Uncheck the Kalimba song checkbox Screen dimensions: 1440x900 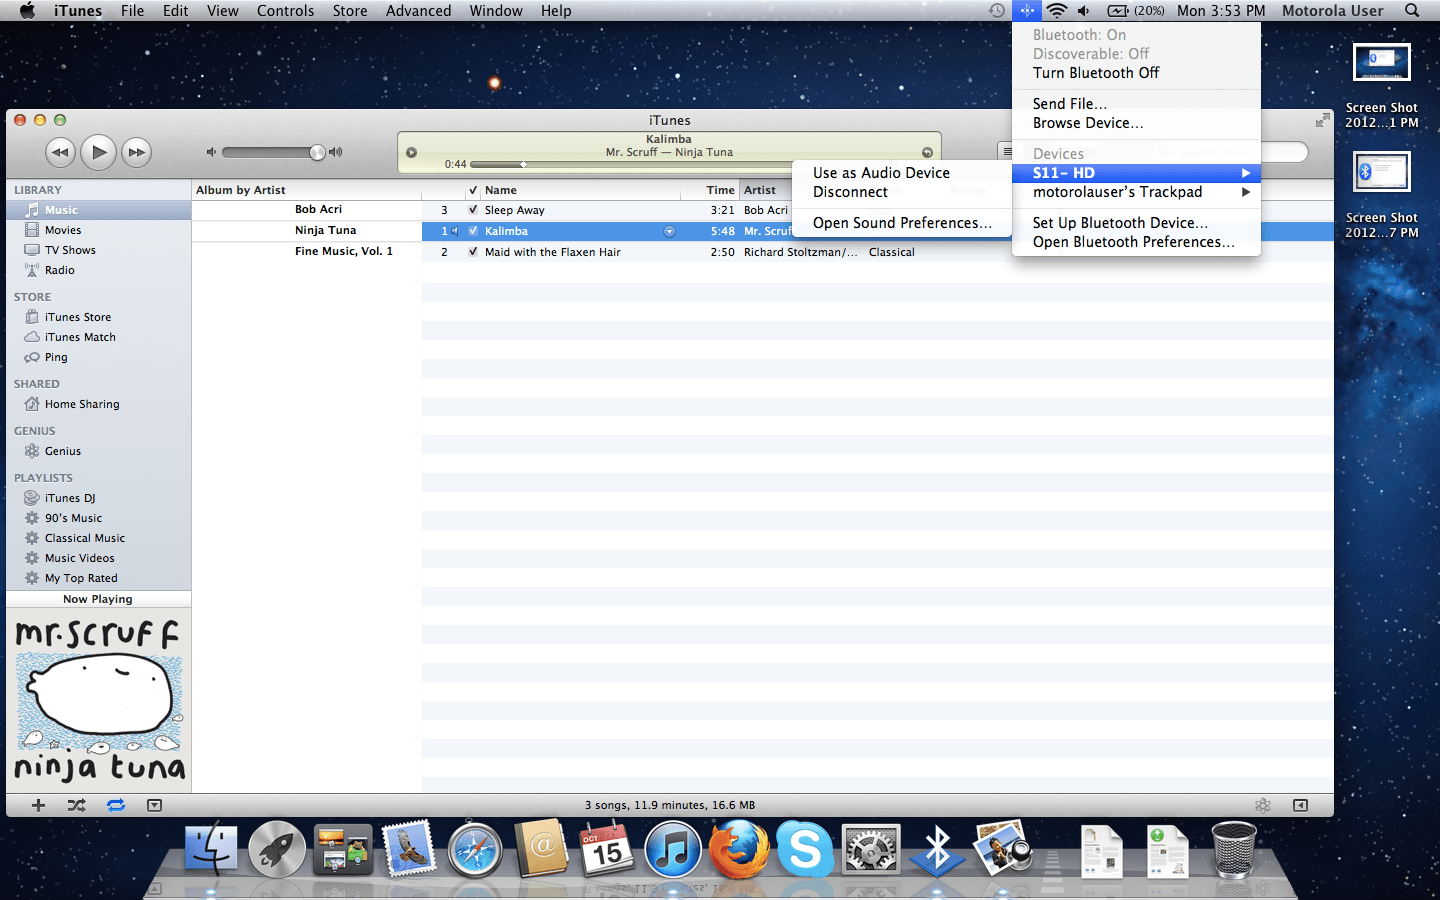click(473, 231)
